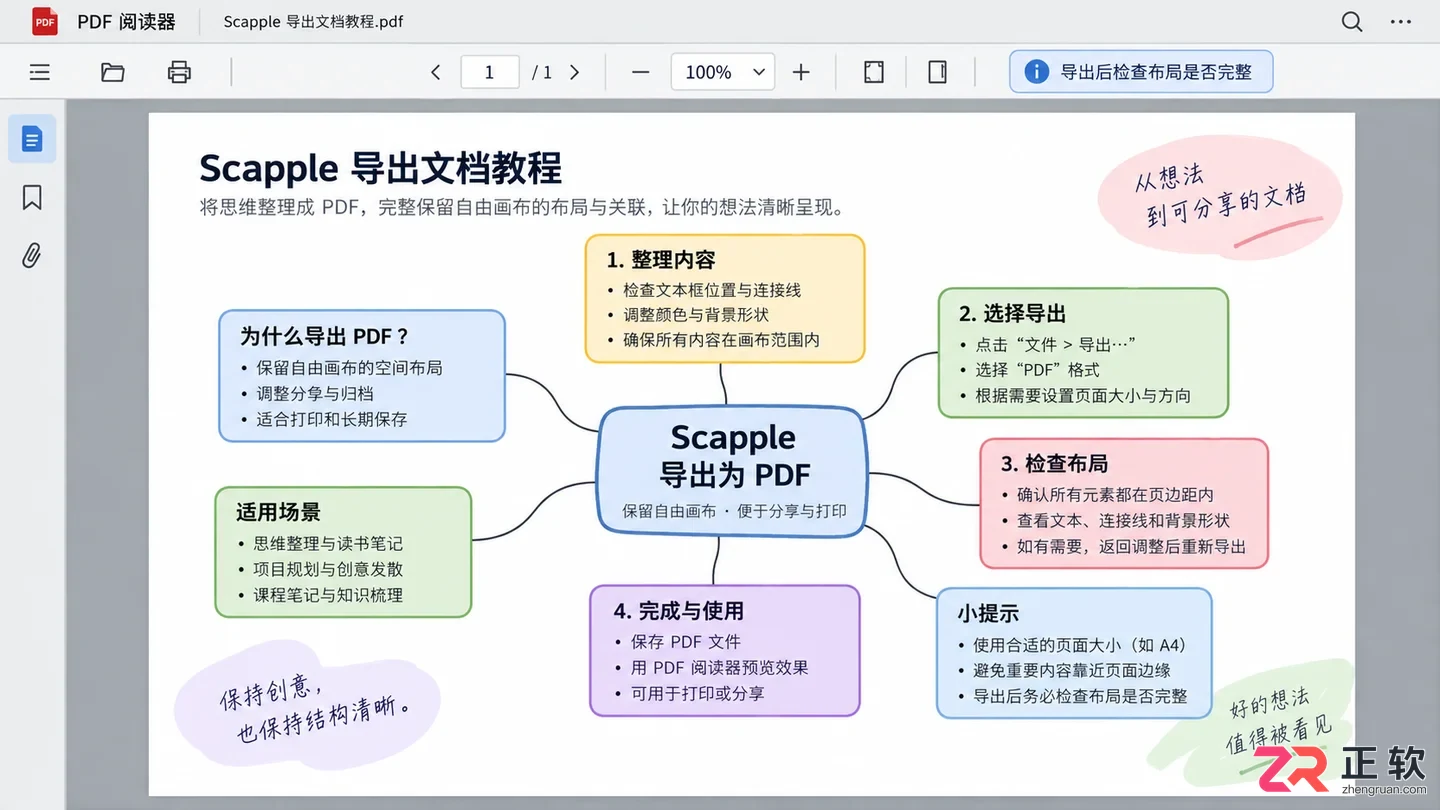The width and height of the screenshot is (1440, 810).
Task: Go to previous page arrow
Action: pyautogui.click(x=435, y=72)
